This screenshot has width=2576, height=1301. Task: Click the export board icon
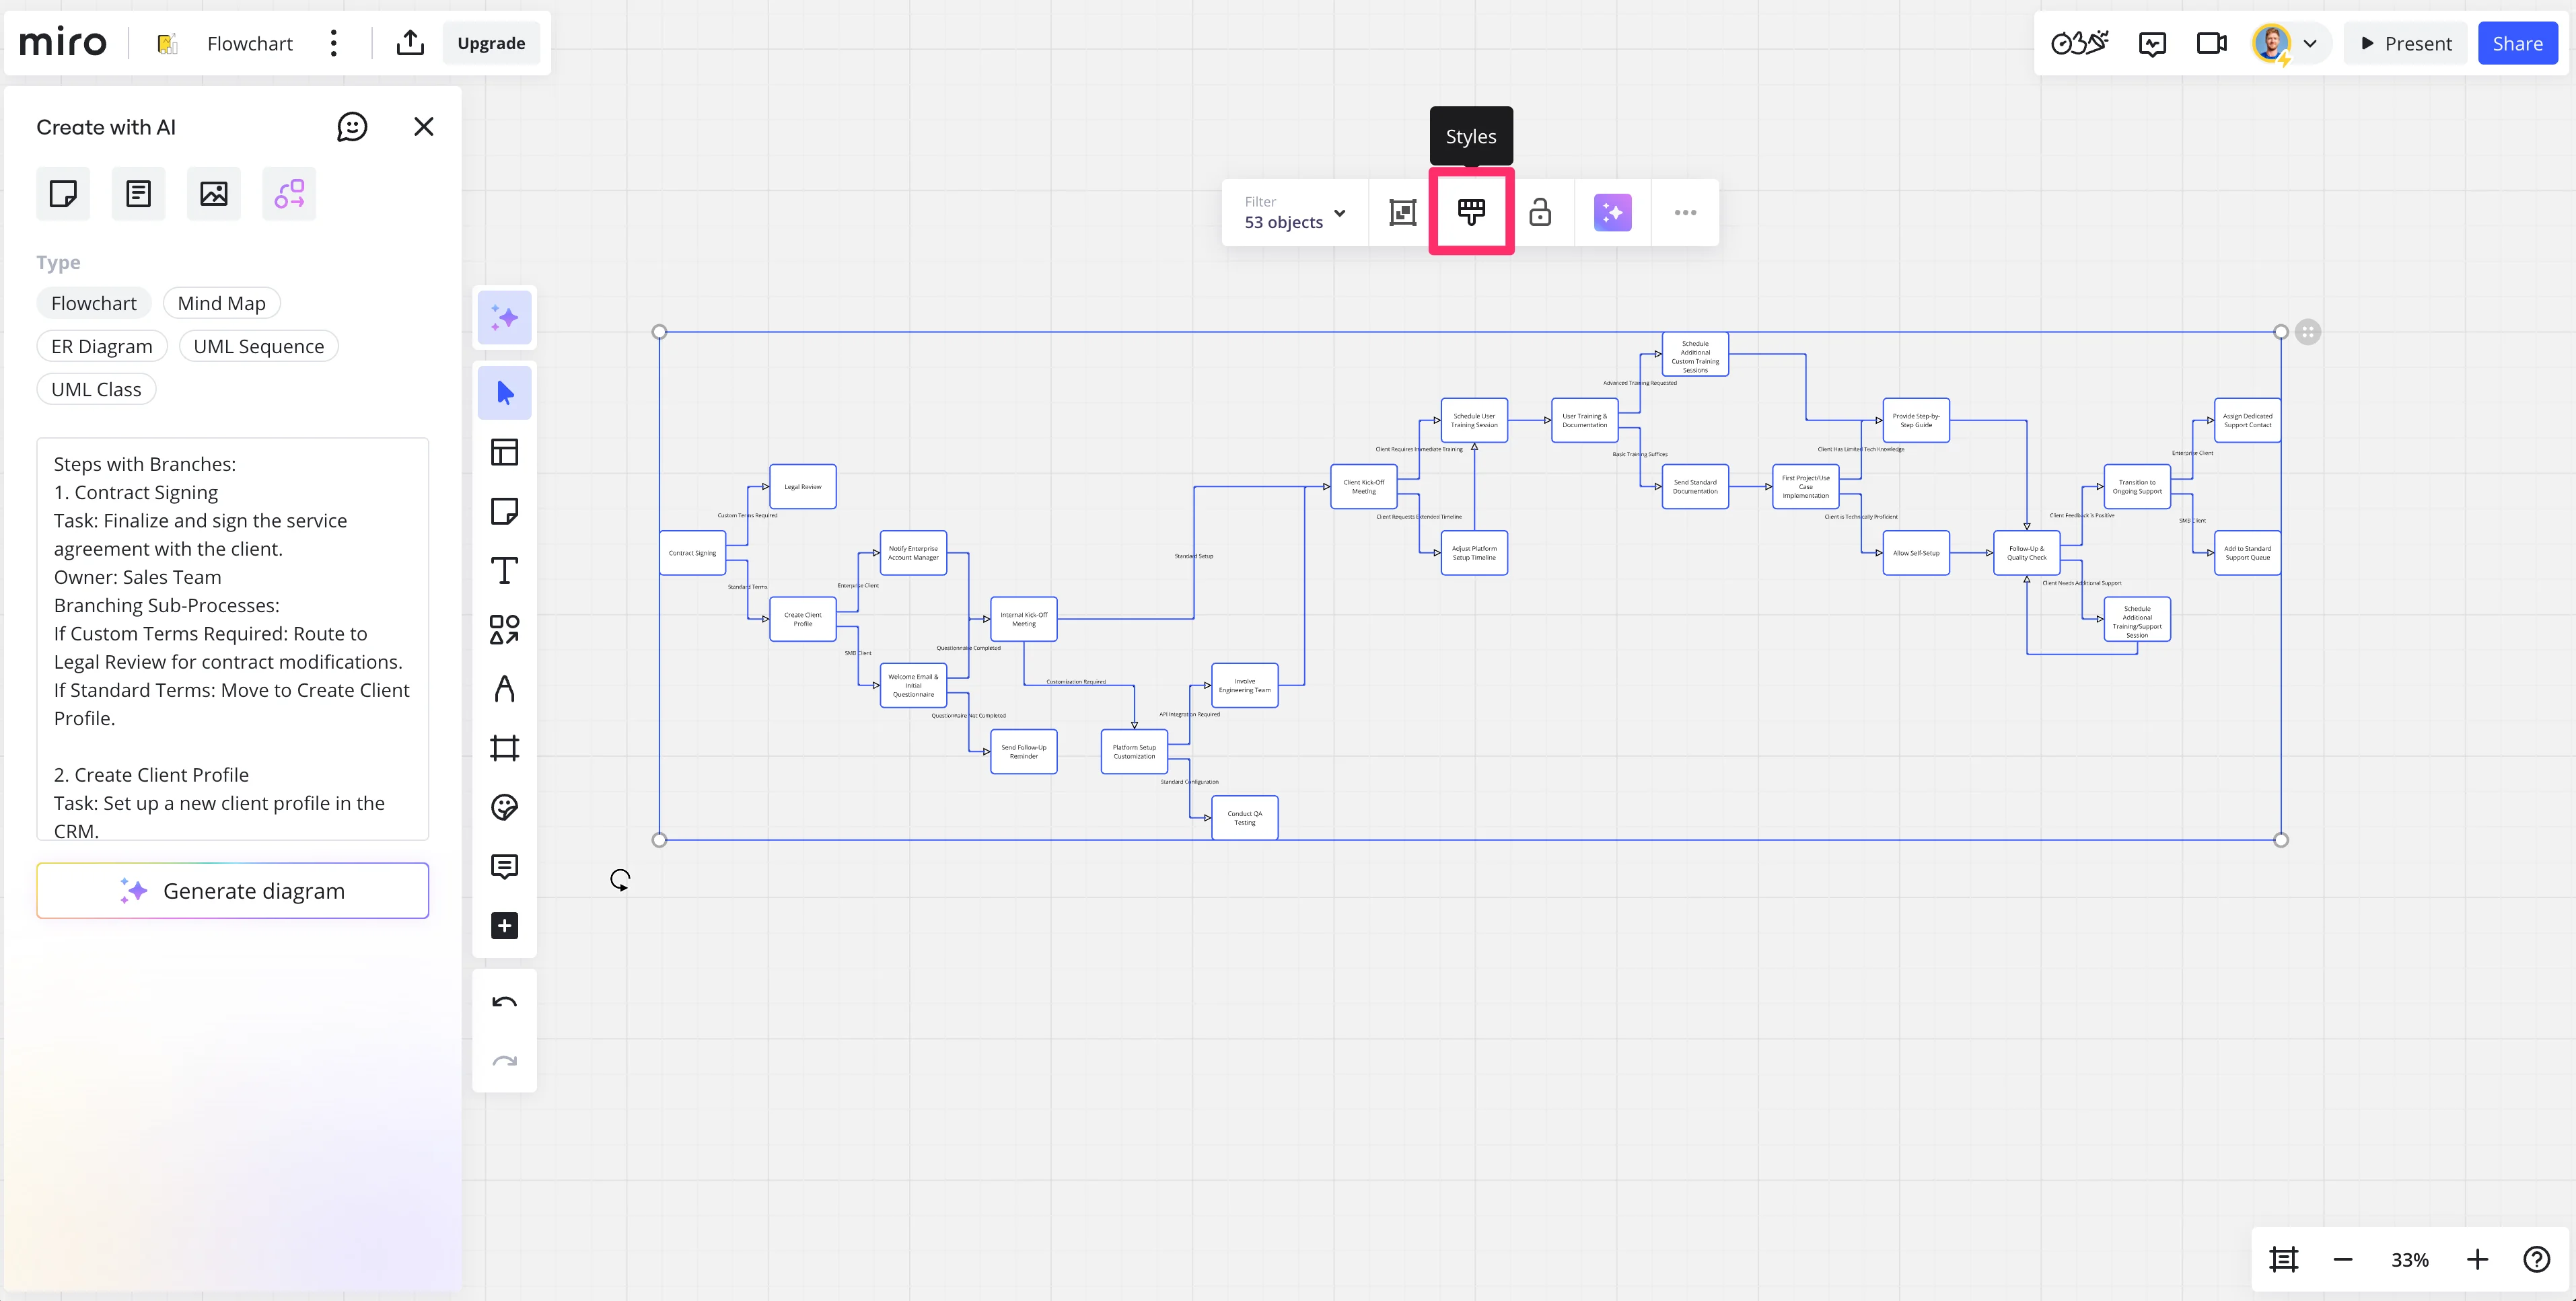pyautogui.click(x=410, y=43)
